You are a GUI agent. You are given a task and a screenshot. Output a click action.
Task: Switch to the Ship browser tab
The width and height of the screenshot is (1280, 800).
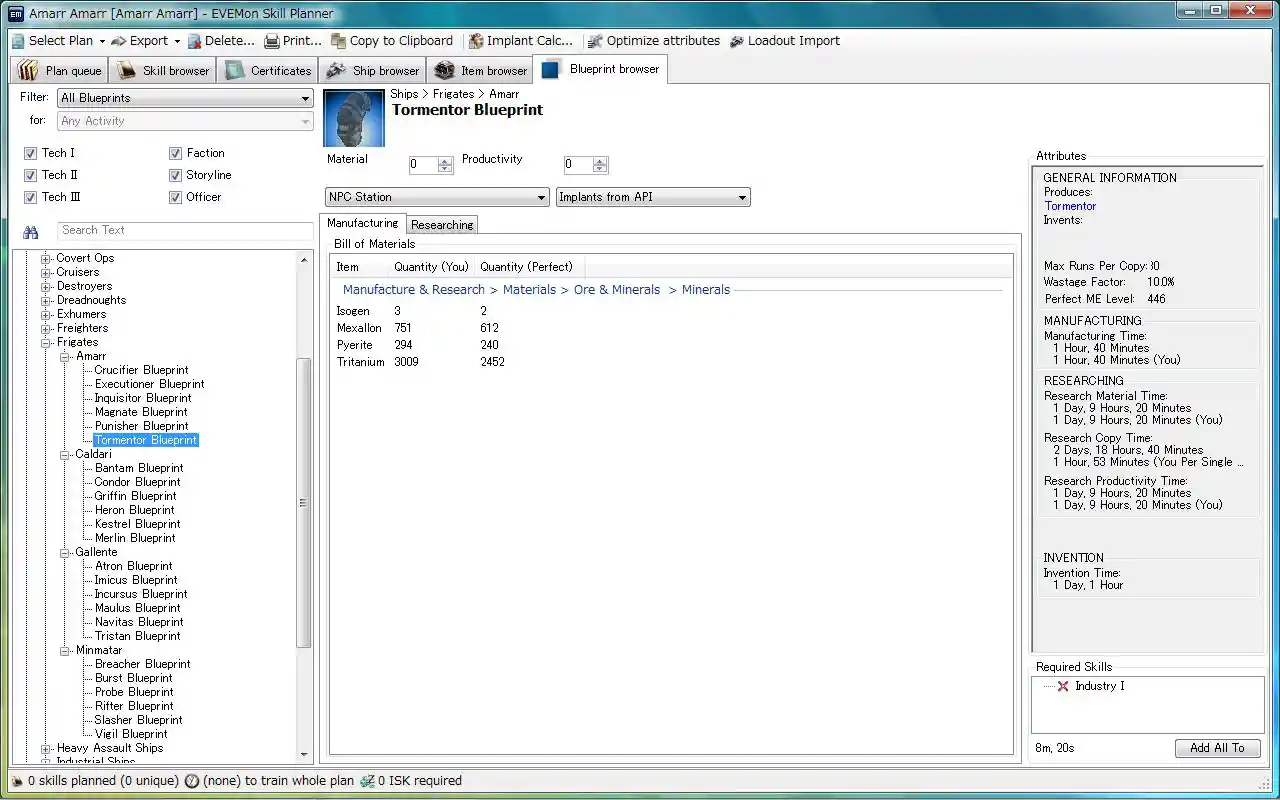pyautogui.click(x=373, y=71)
